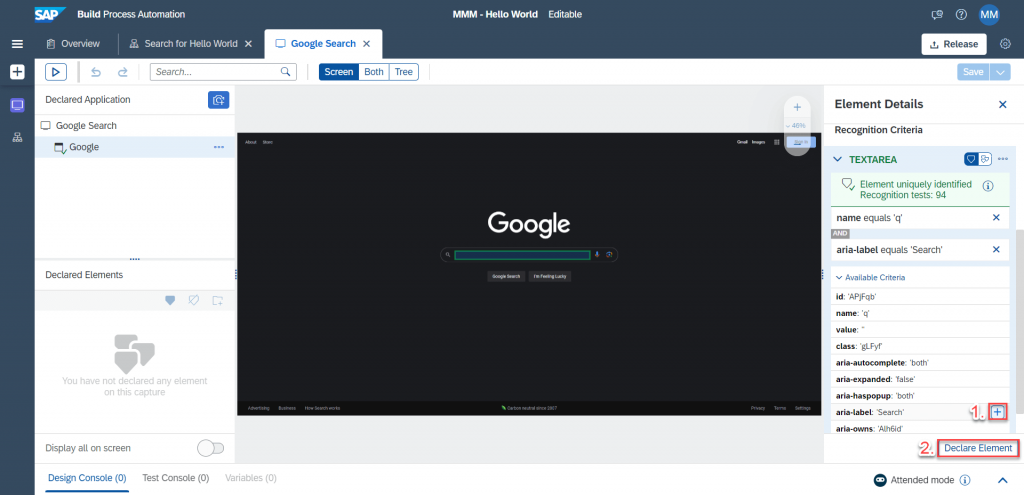This screenshot has width=1024, height=495.
Task: Click the SAP logo
Action: (50, 14)
